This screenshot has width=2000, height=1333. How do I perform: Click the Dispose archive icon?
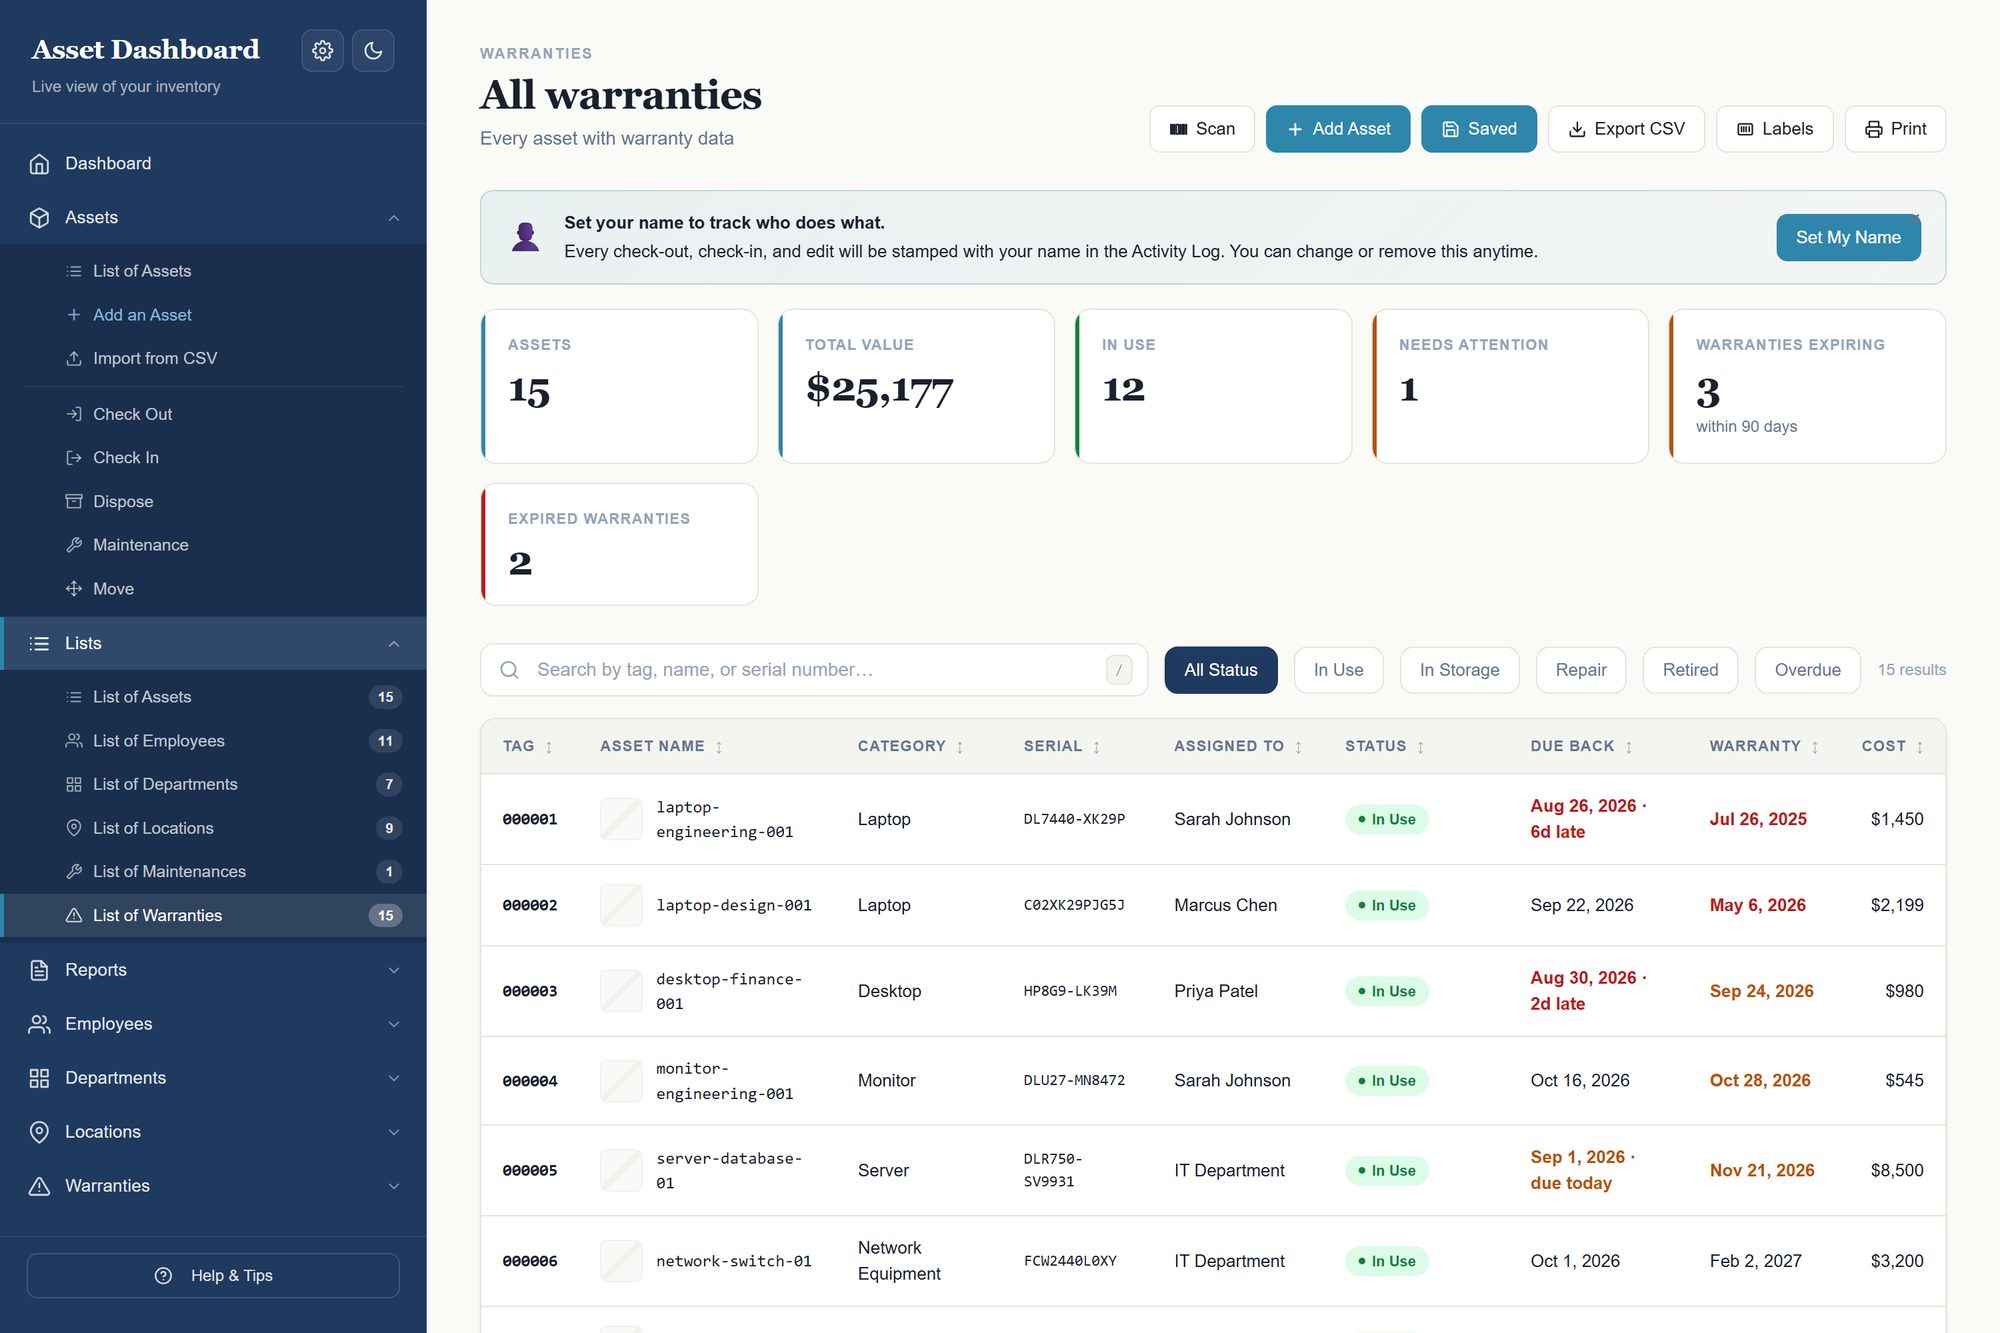click(x=74, y=501)
